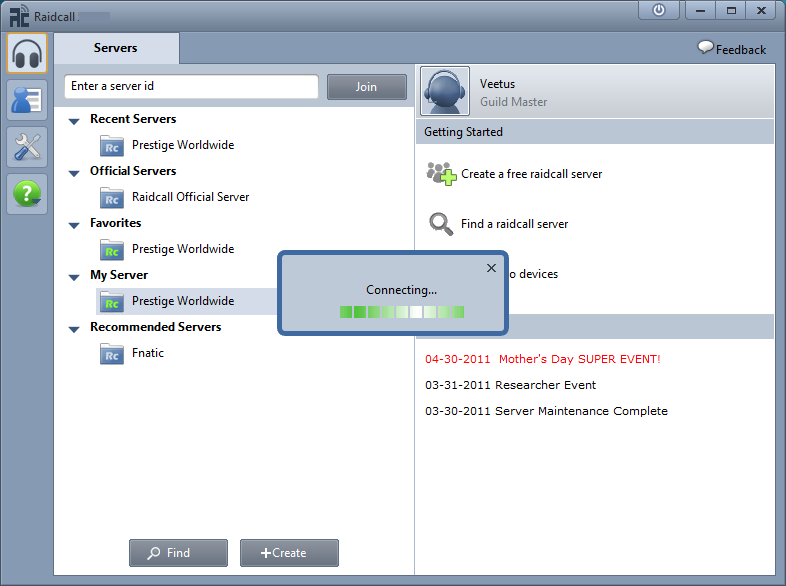The image size is (786, 586).
Task: Click the partially hidden devices link
Action: point(534,274)
